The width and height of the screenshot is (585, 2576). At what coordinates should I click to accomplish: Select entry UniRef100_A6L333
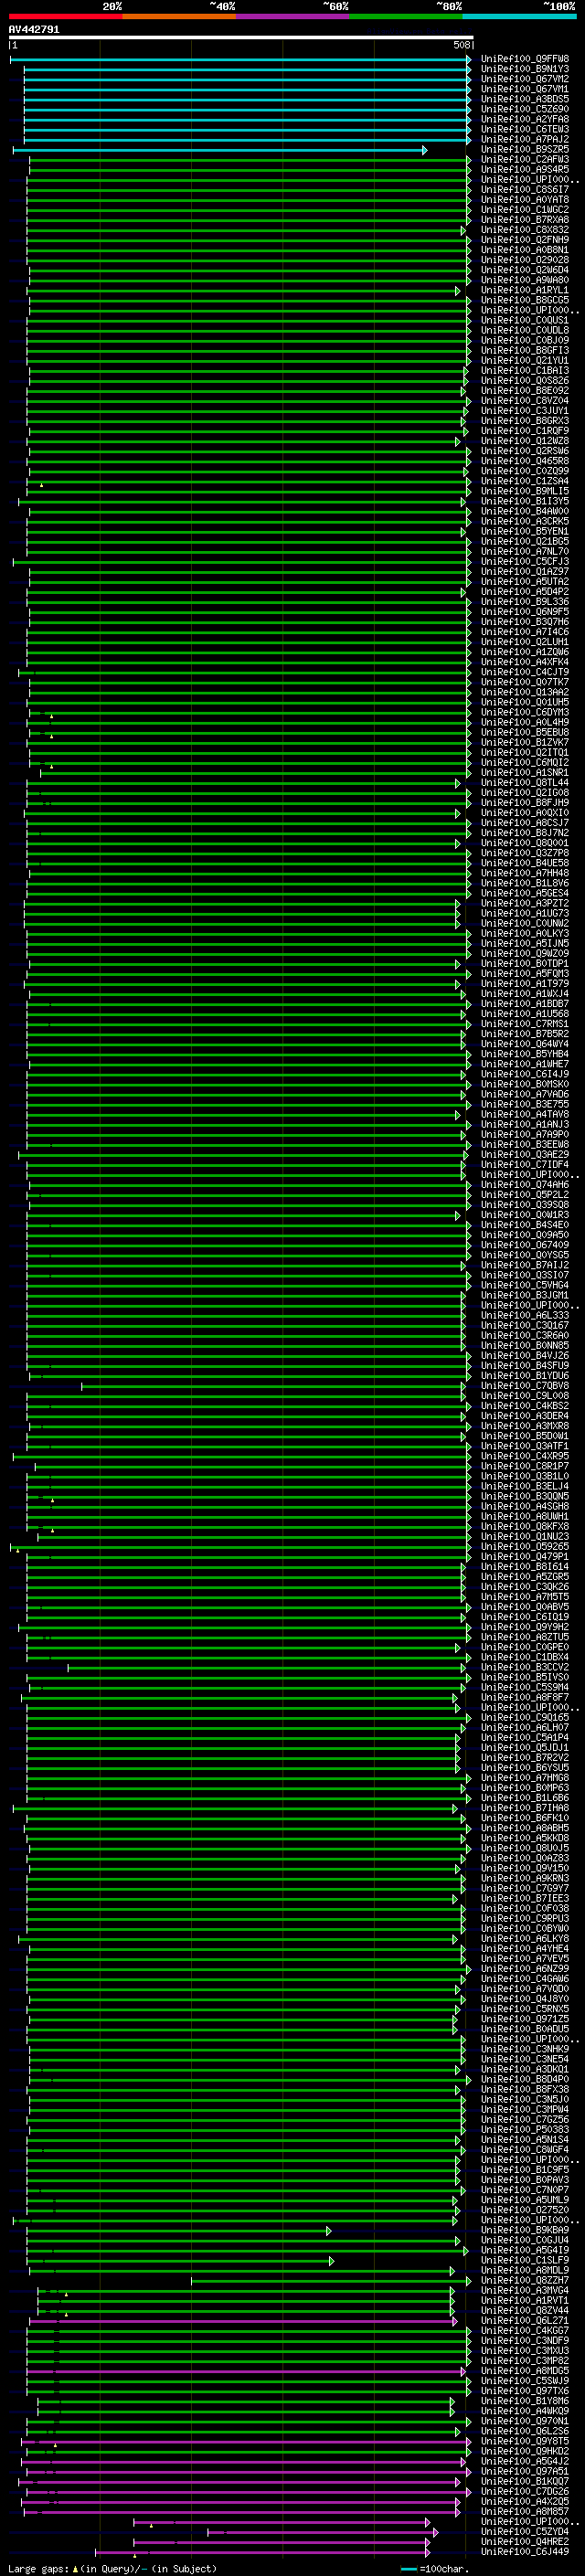(x=525, y=1315)
